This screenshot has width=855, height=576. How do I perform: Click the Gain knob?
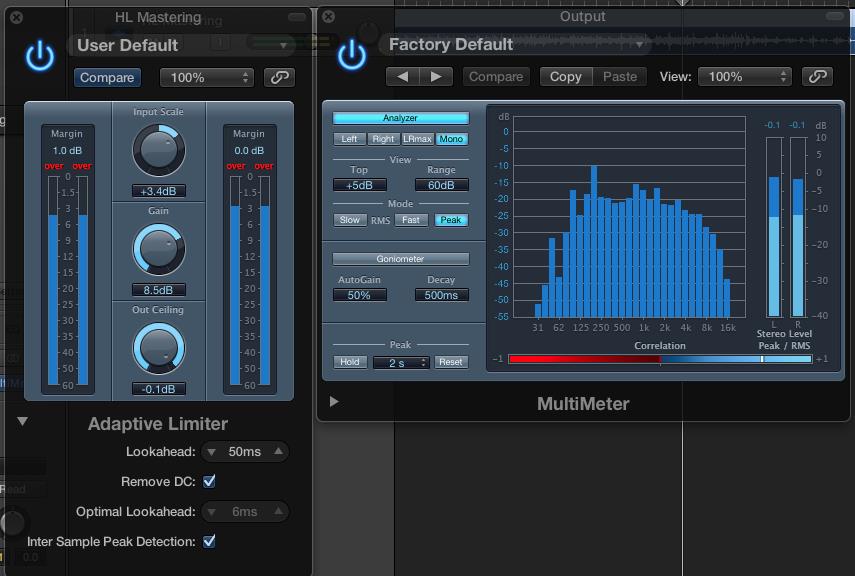click(x=159, y=249)
